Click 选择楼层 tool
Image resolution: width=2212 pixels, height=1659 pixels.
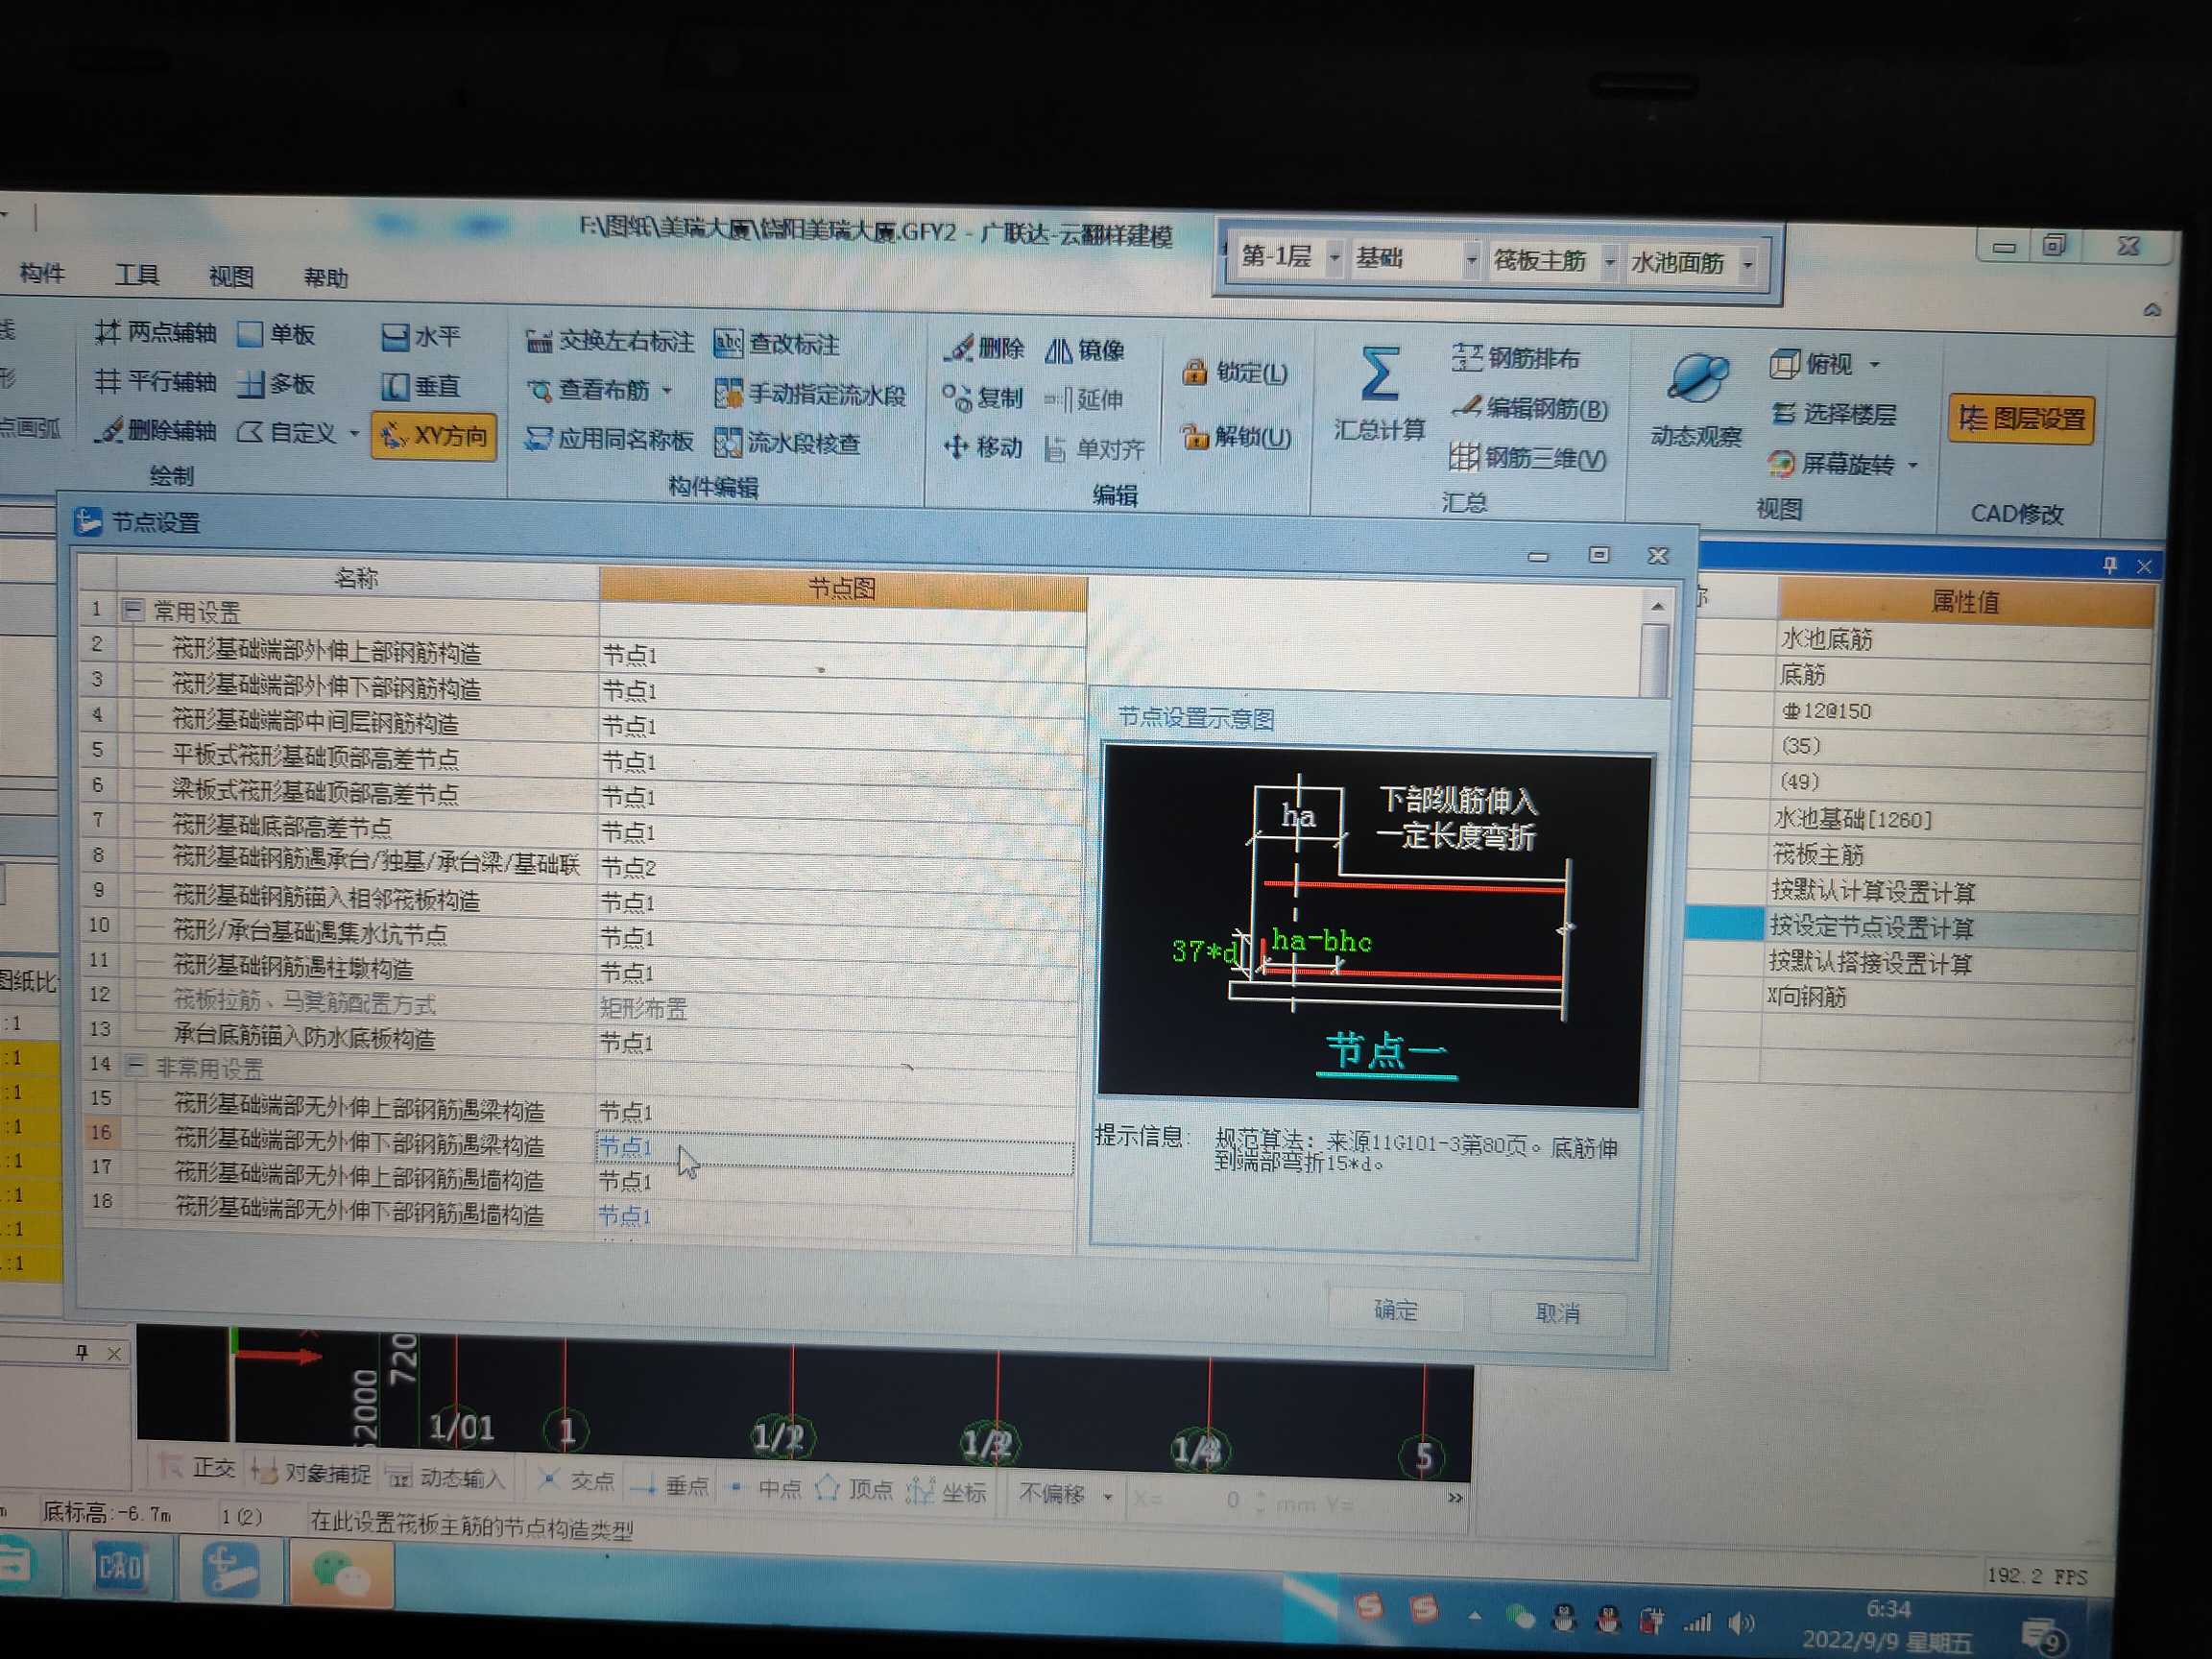coord(1834,413)
